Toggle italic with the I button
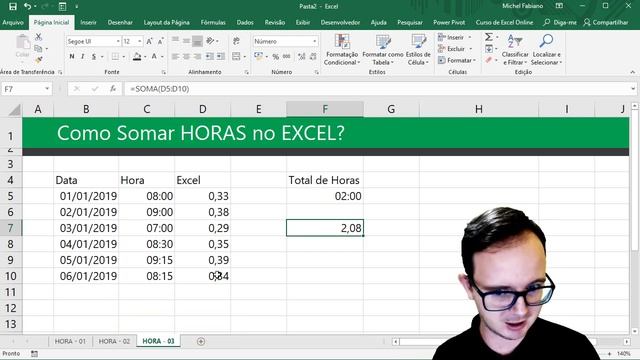The height and width of the screenshot is (360, 640). pos(83,56)
